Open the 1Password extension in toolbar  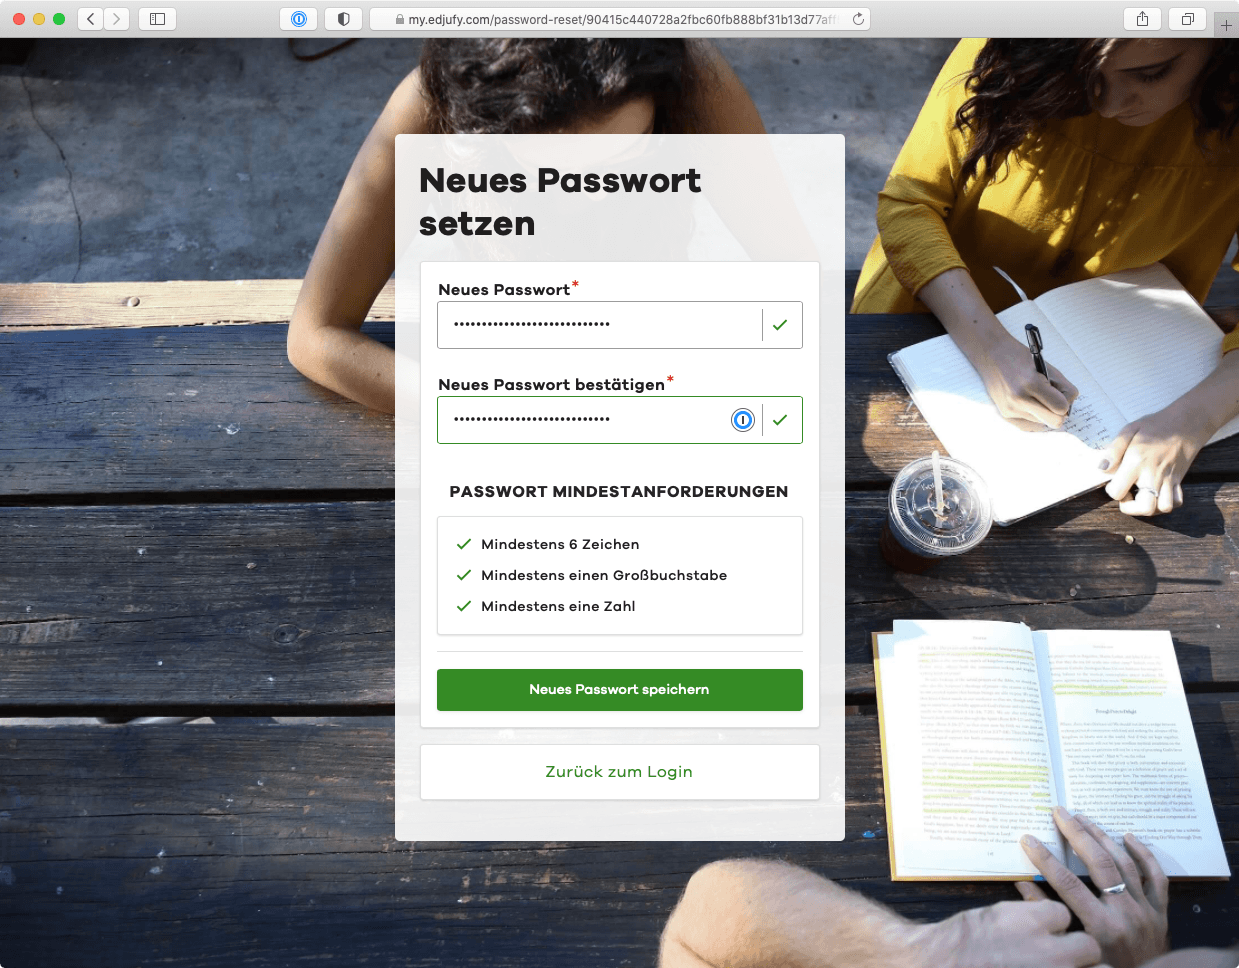299,19
